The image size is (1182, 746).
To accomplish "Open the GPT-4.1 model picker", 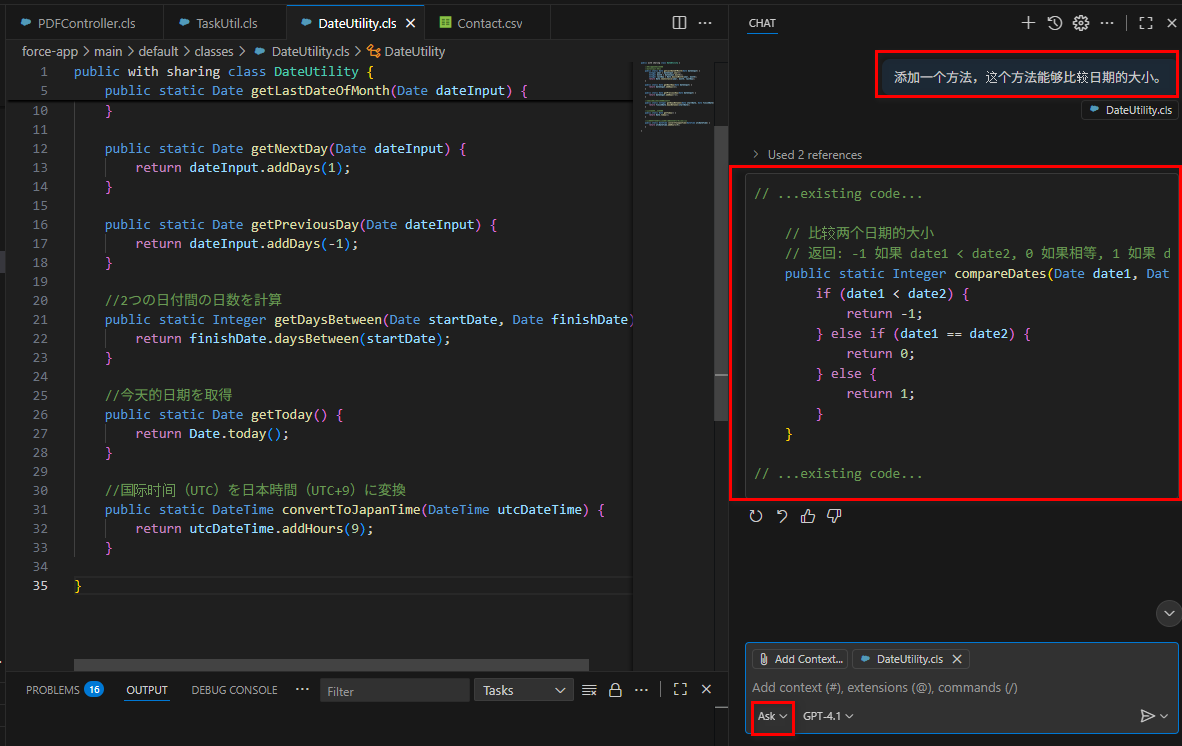I will coord(828,716).
